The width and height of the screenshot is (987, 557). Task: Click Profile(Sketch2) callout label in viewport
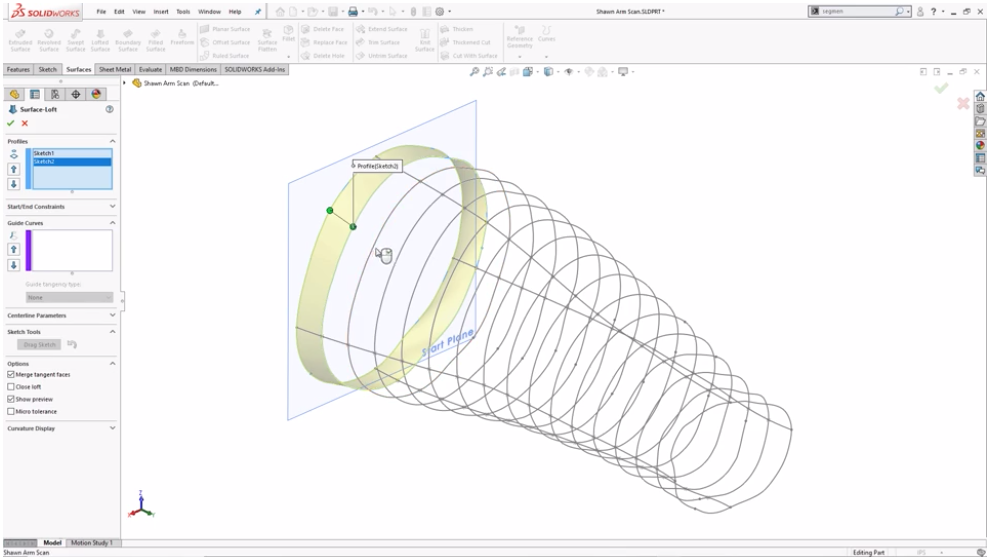377,166
